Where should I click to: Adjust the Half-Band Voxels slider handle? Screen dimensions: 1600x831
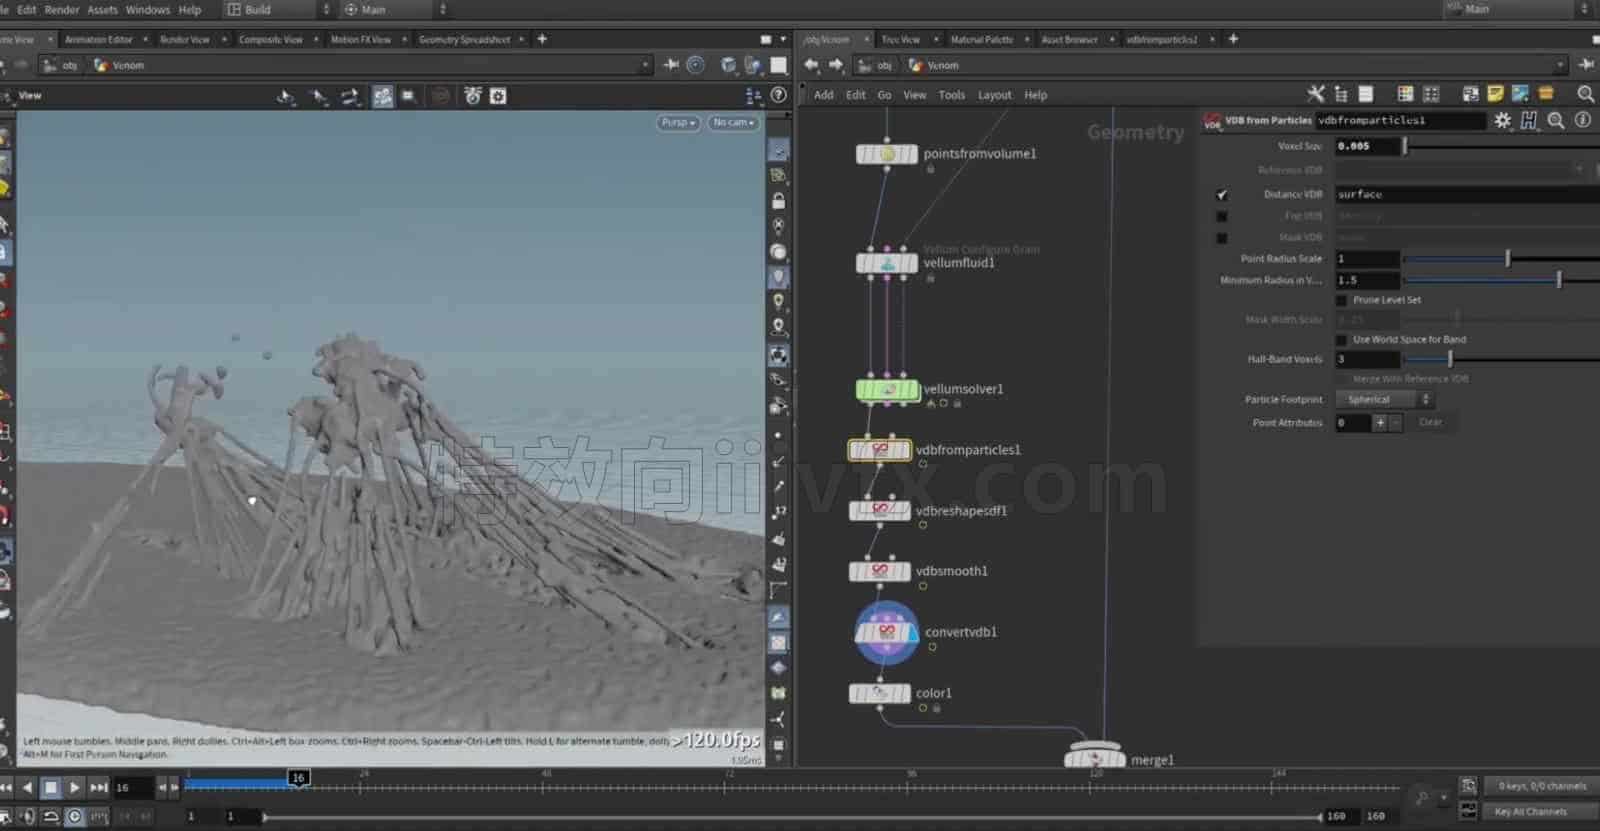[x=1450, y=359]
